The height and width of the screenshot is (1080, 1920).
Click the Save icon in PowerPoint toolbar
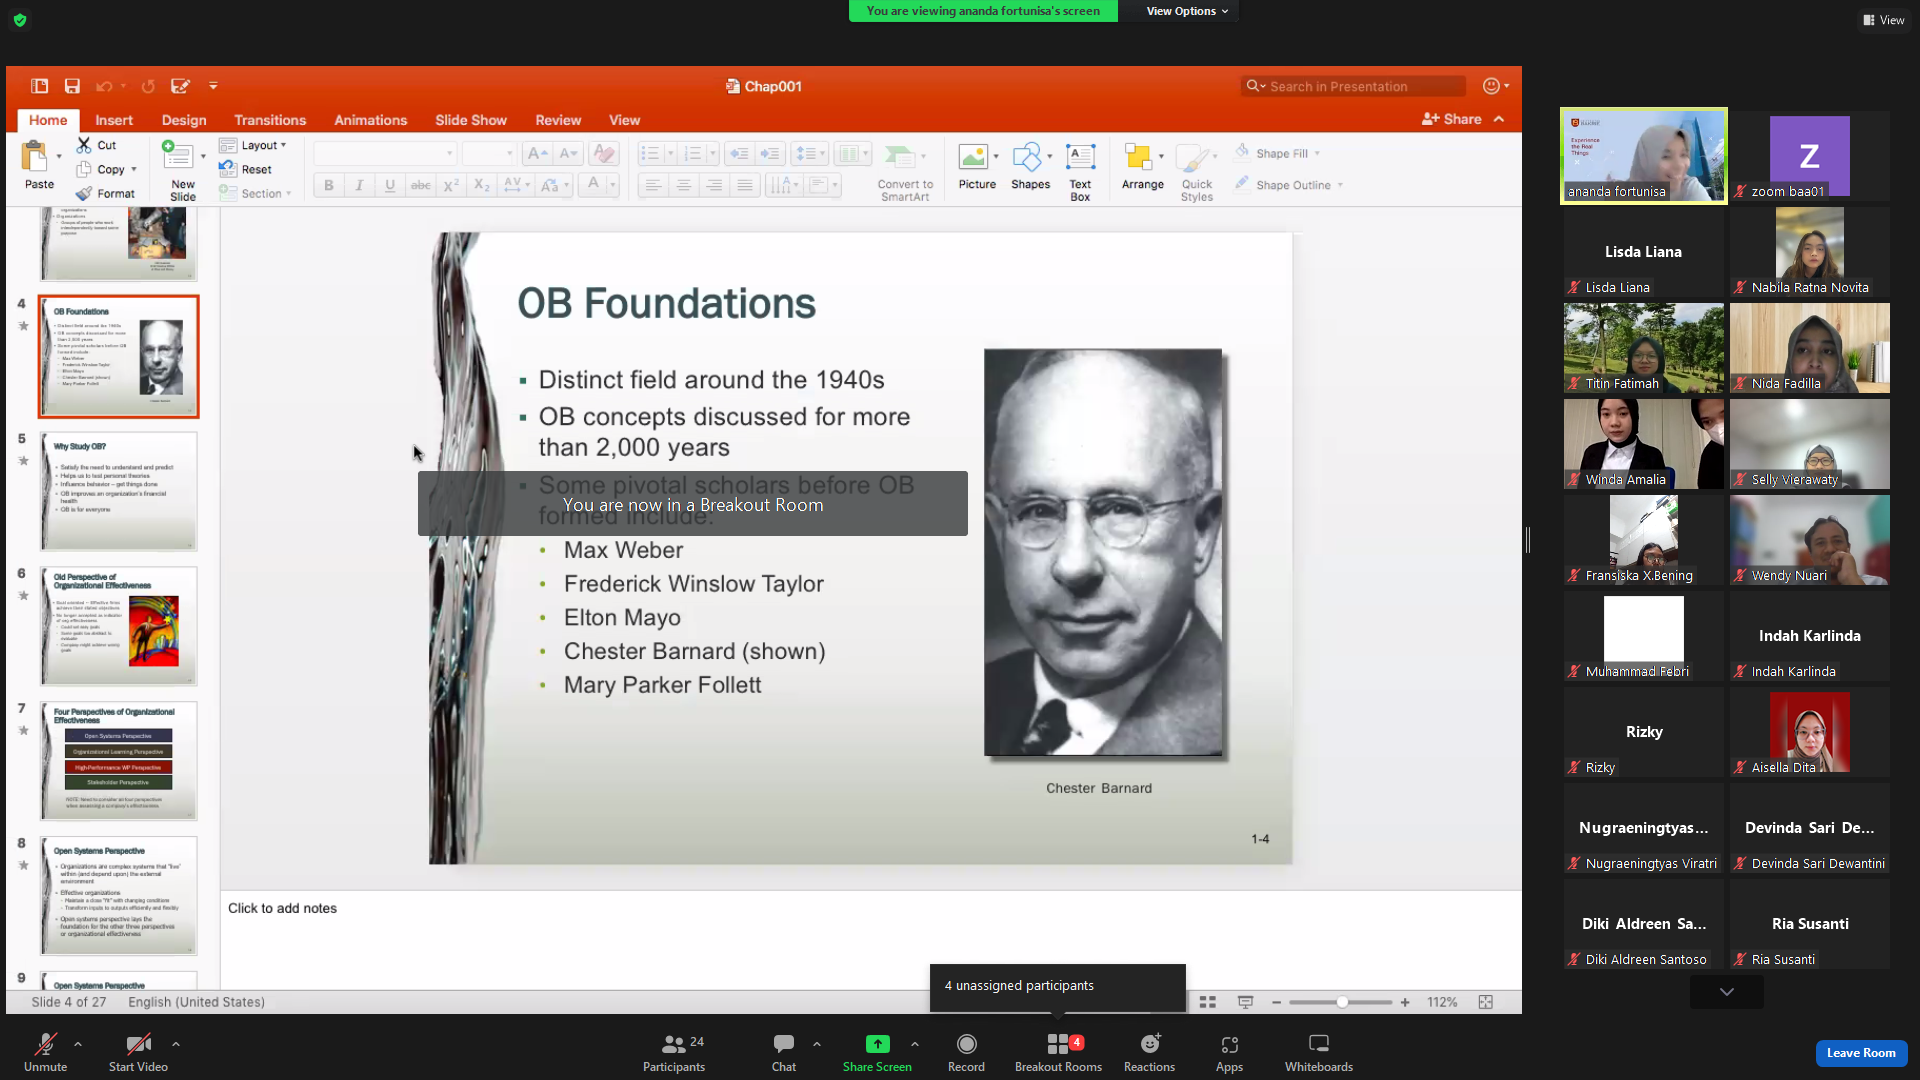tap(72, 86)
